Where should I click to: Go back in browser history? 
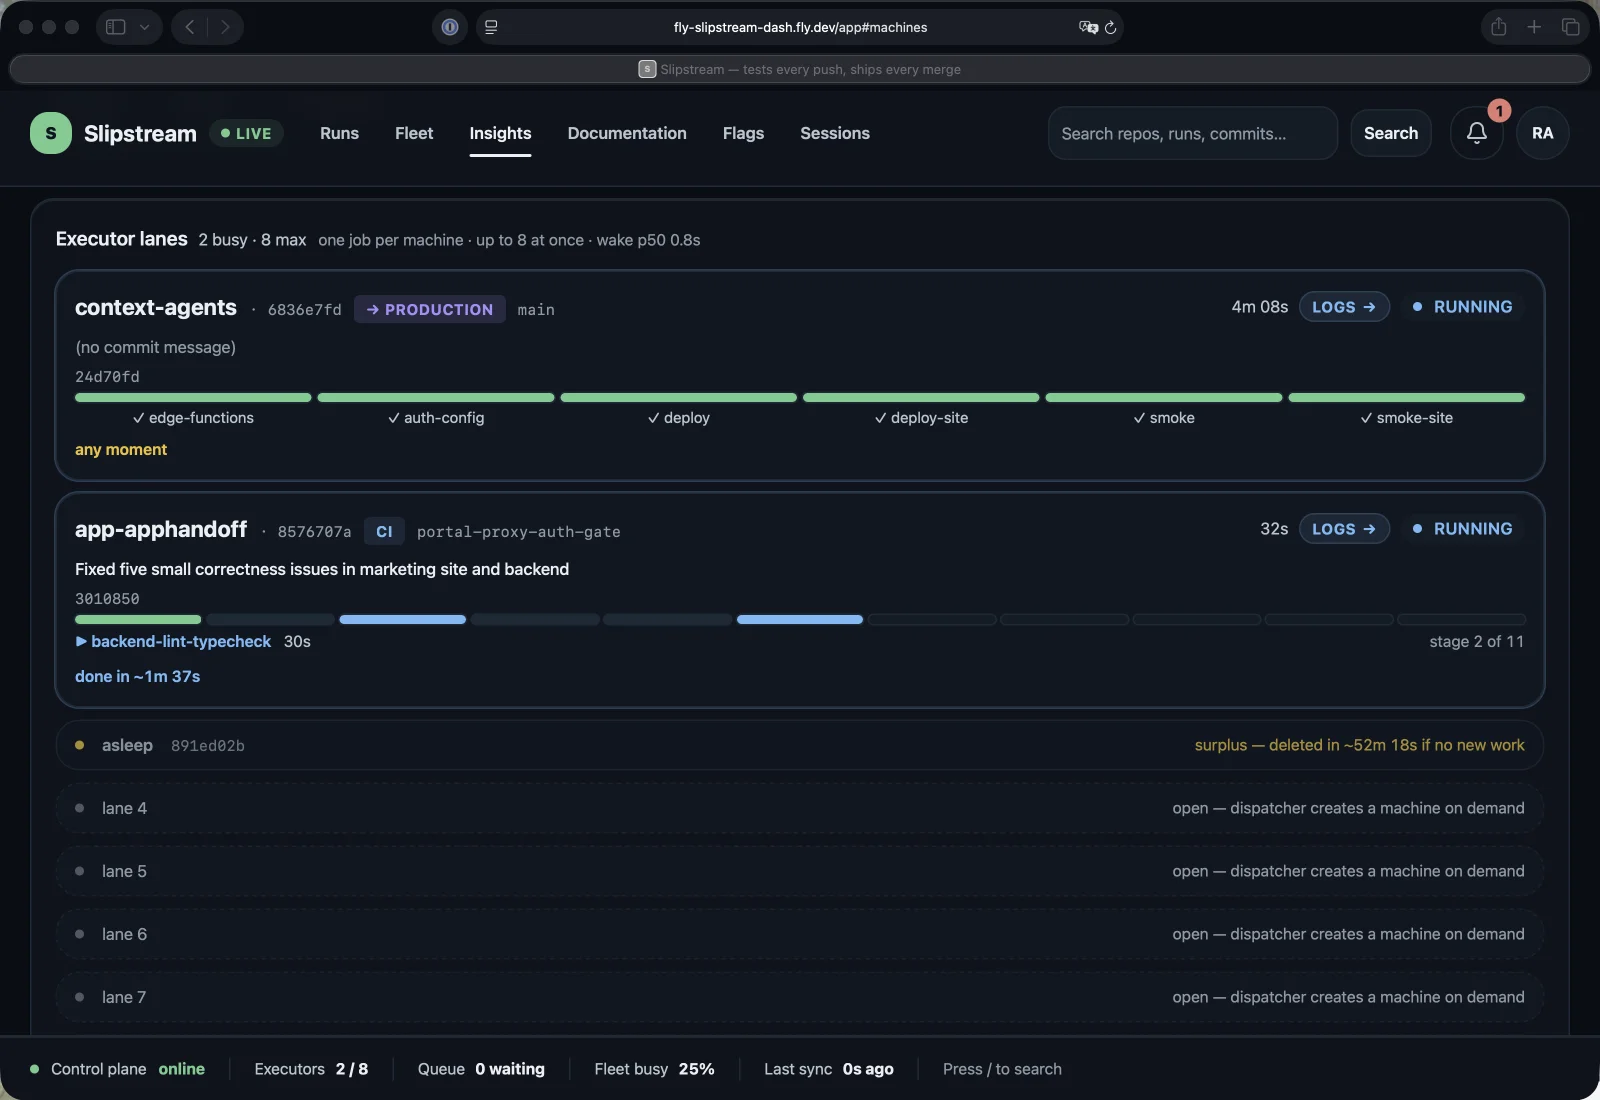pyautogui.click(x=190, y=27)
